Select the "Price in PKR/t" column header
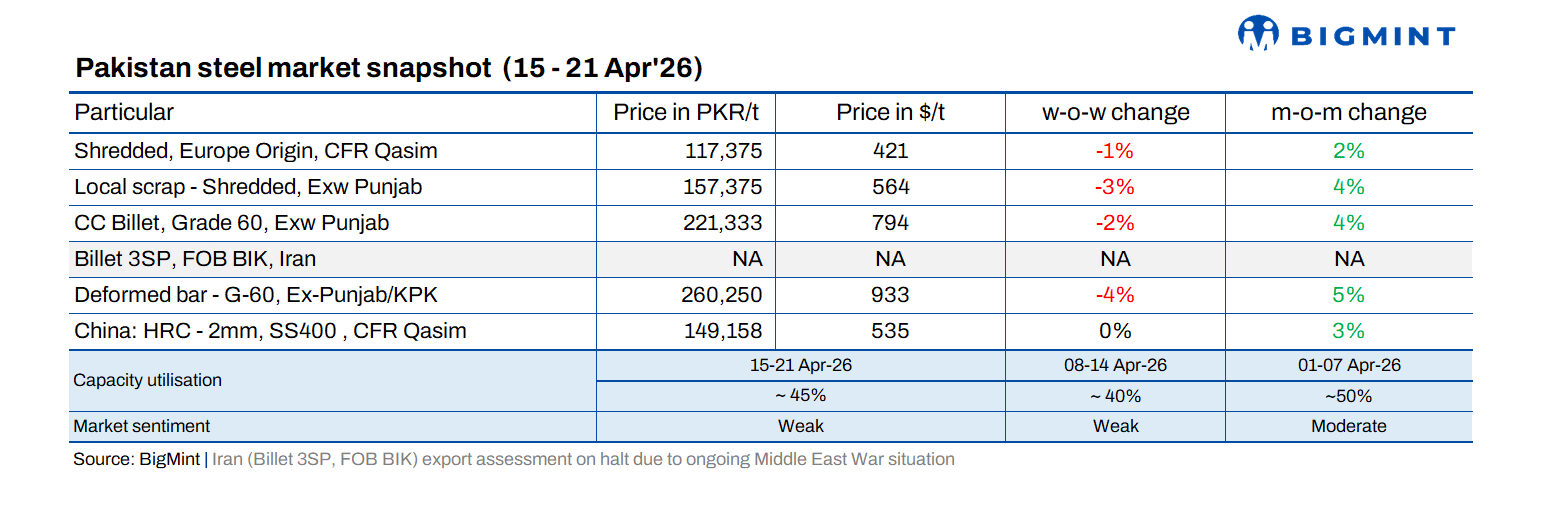Viewport: 1553px width, 508px height. coord(685,112)
